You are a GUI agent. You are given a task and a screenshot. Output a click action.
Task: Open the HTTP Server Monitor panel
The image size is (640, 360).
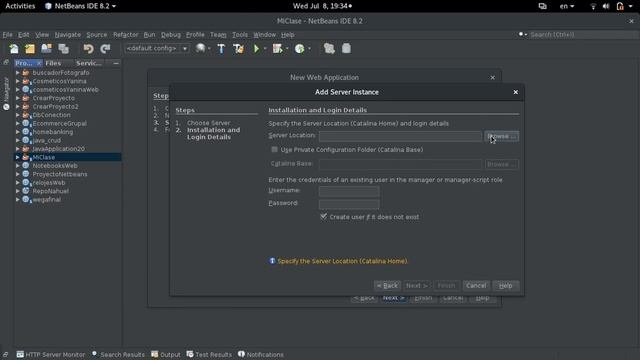(x=51, y=354)
